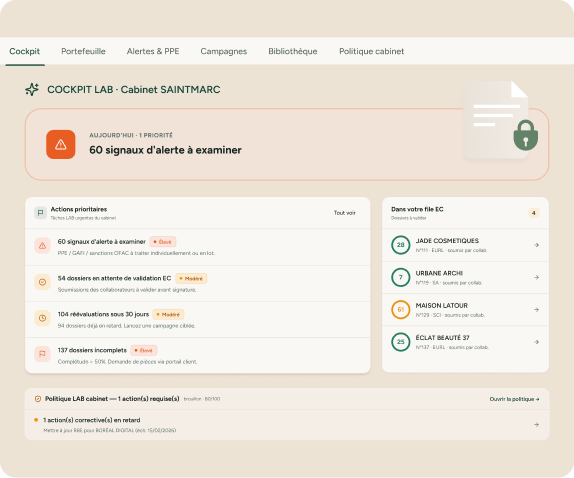Open the Alertes & PPE tab

tap(153, 51)
